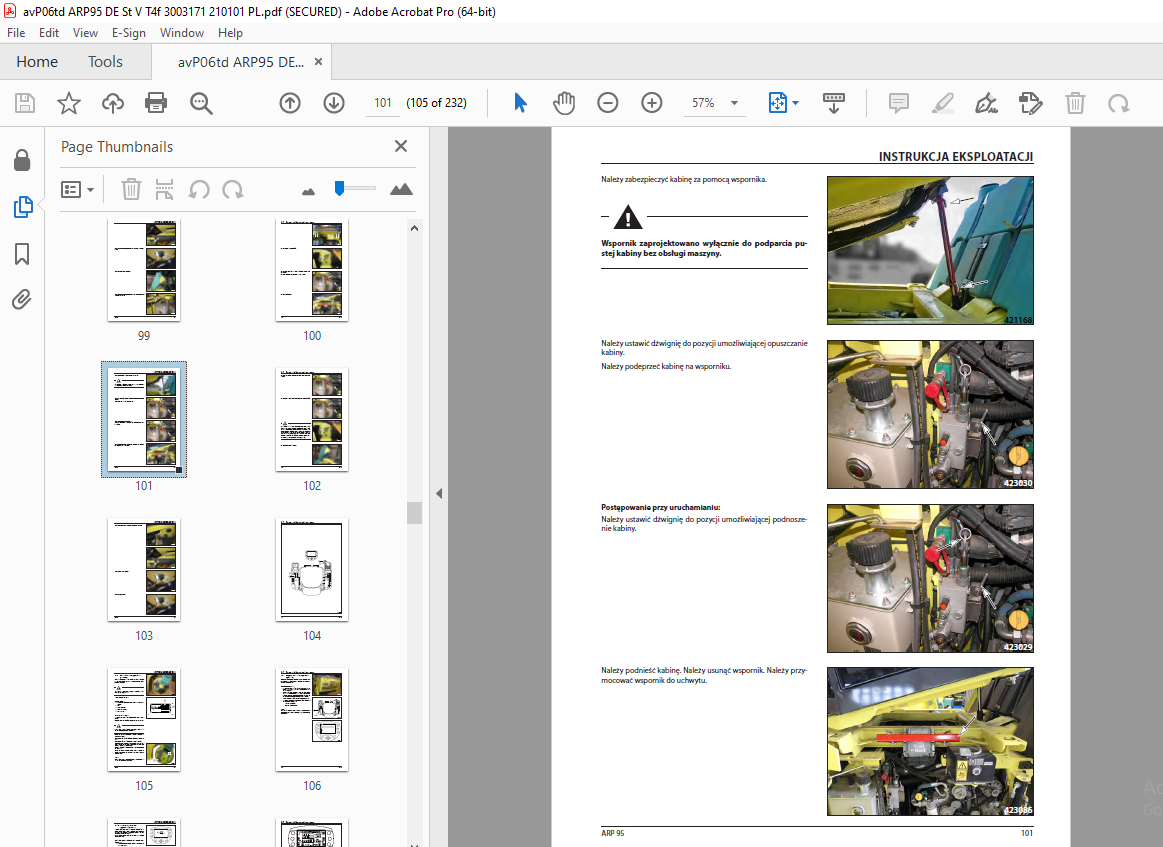Click the page number input field
This screenshot has width=1163, height=847.
[383, 103]
